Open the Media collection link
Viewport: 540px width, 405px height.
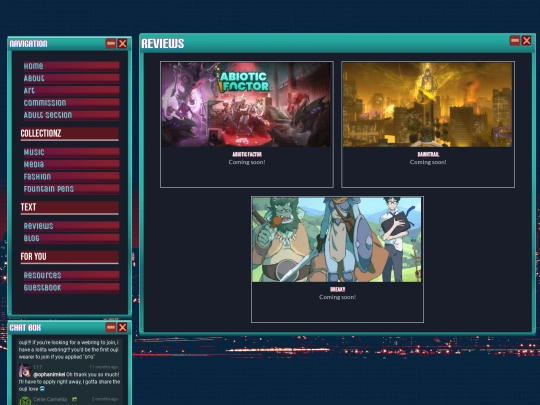coord(71,164)
